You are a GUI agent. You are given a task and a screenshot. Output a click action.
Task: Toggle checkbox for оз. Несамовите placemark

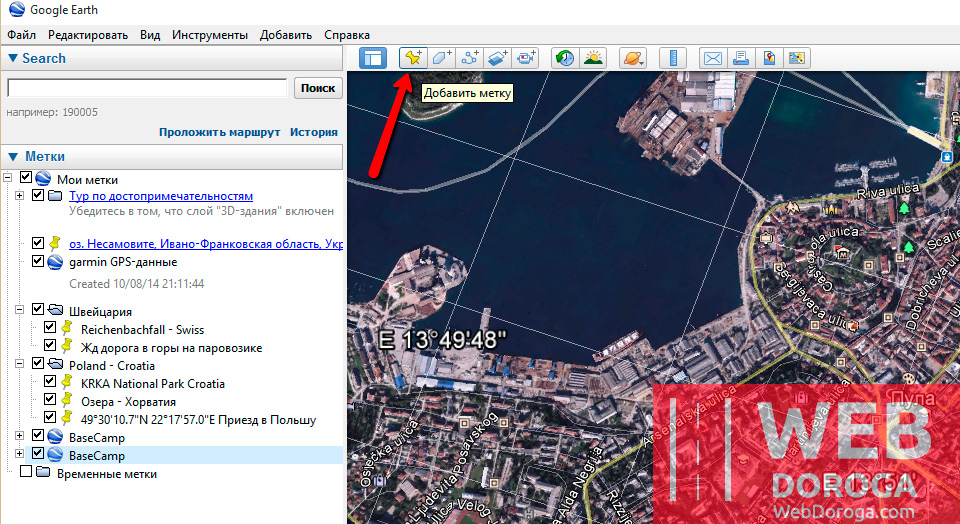point(38,242)
